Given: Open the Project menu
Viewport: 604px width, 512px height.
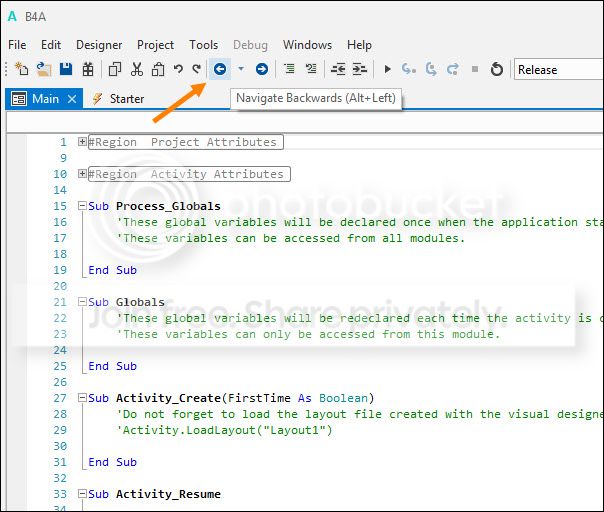Looking at the screenshot, I should 155,45.
